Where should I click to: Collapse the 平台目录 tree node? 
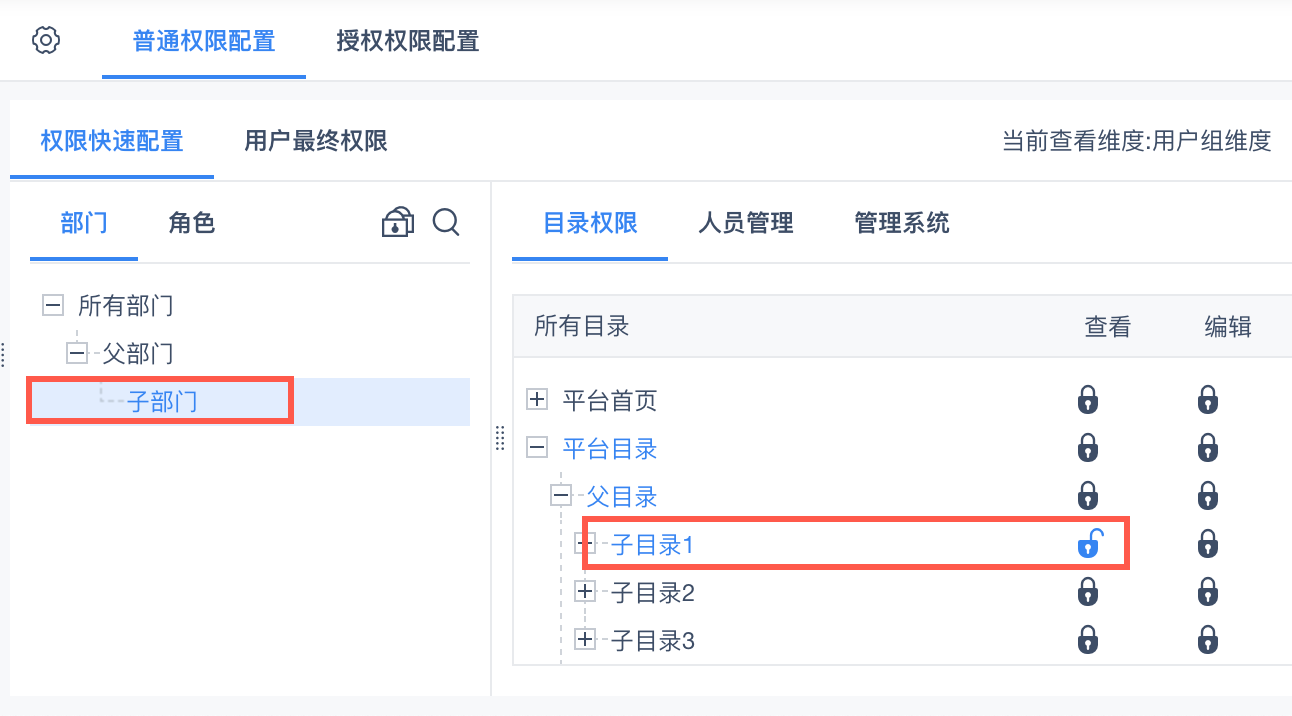pos(537,449)
